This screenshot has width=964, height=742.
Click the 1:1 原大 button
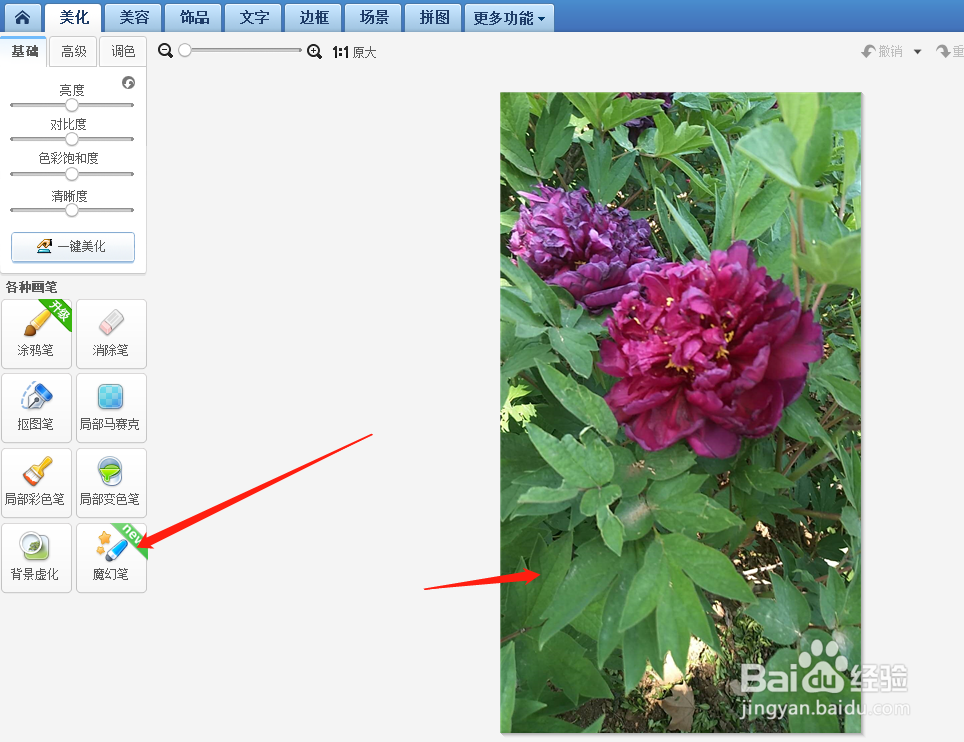point(354,52)
